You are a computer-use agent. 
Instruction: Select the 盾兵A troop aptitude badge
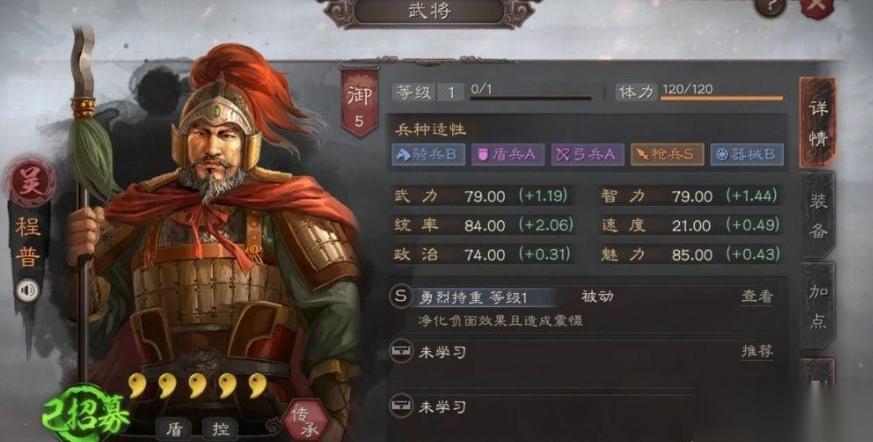click(508, 154)
